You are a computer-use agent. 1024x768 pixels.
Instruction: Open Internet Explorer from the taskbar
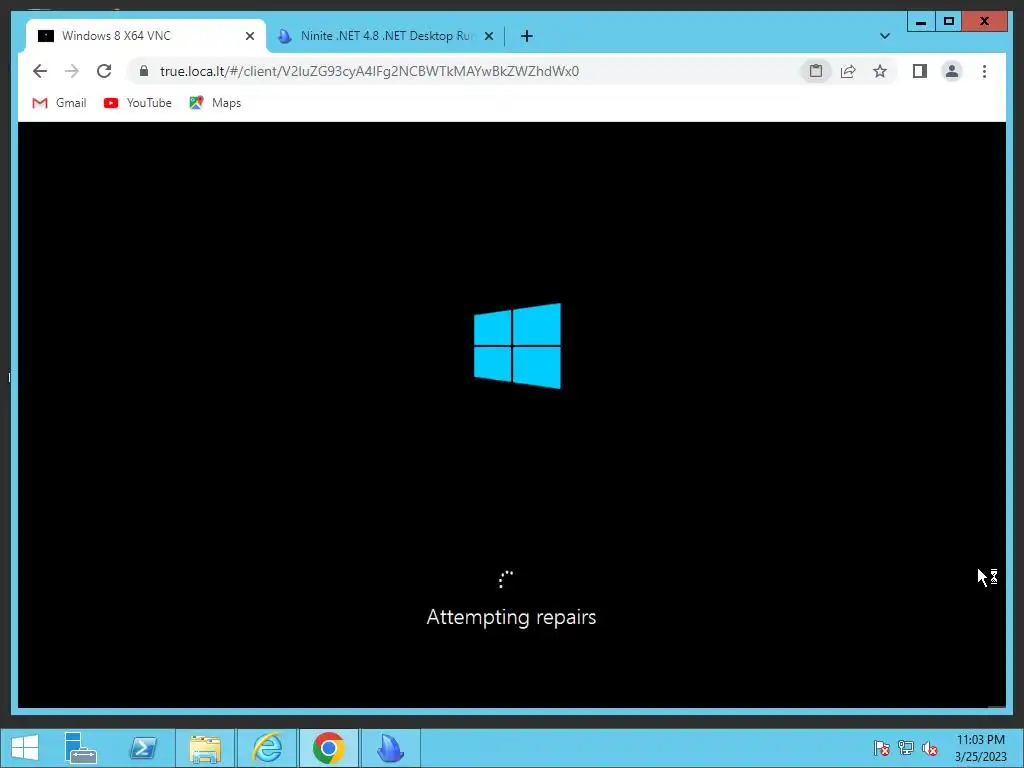pos(267,748)
